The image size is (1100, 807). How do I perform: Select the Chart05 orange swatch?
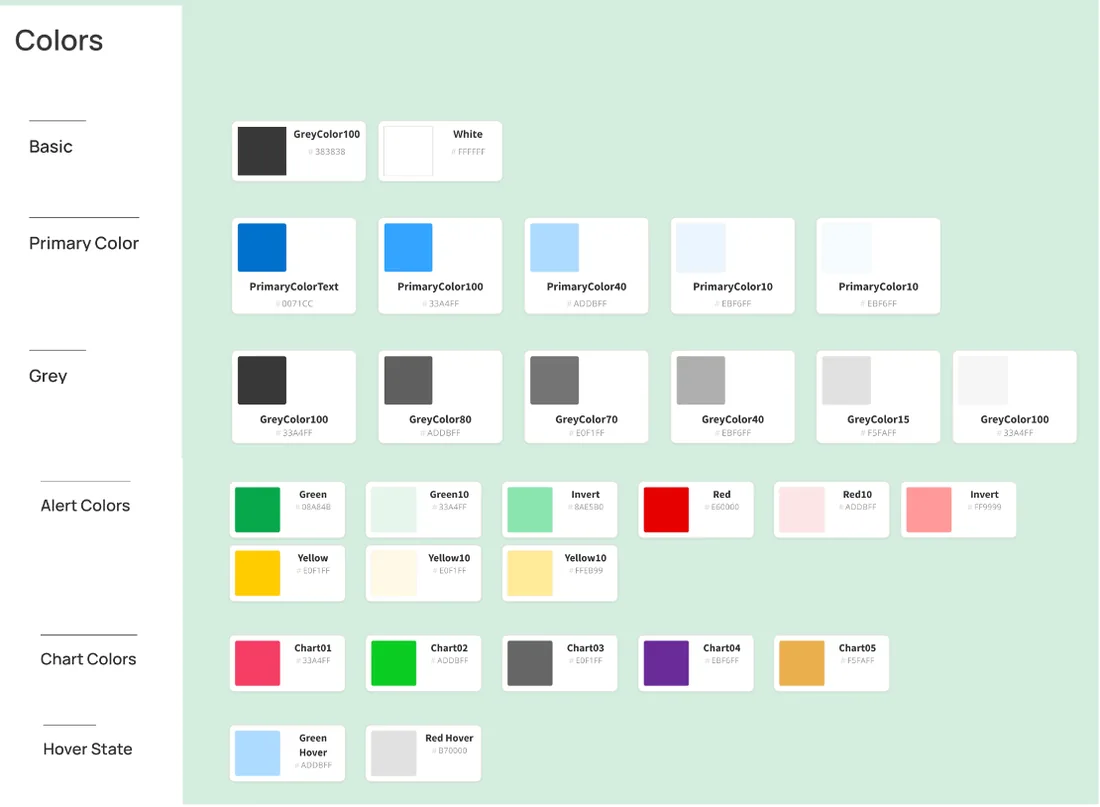802,663
